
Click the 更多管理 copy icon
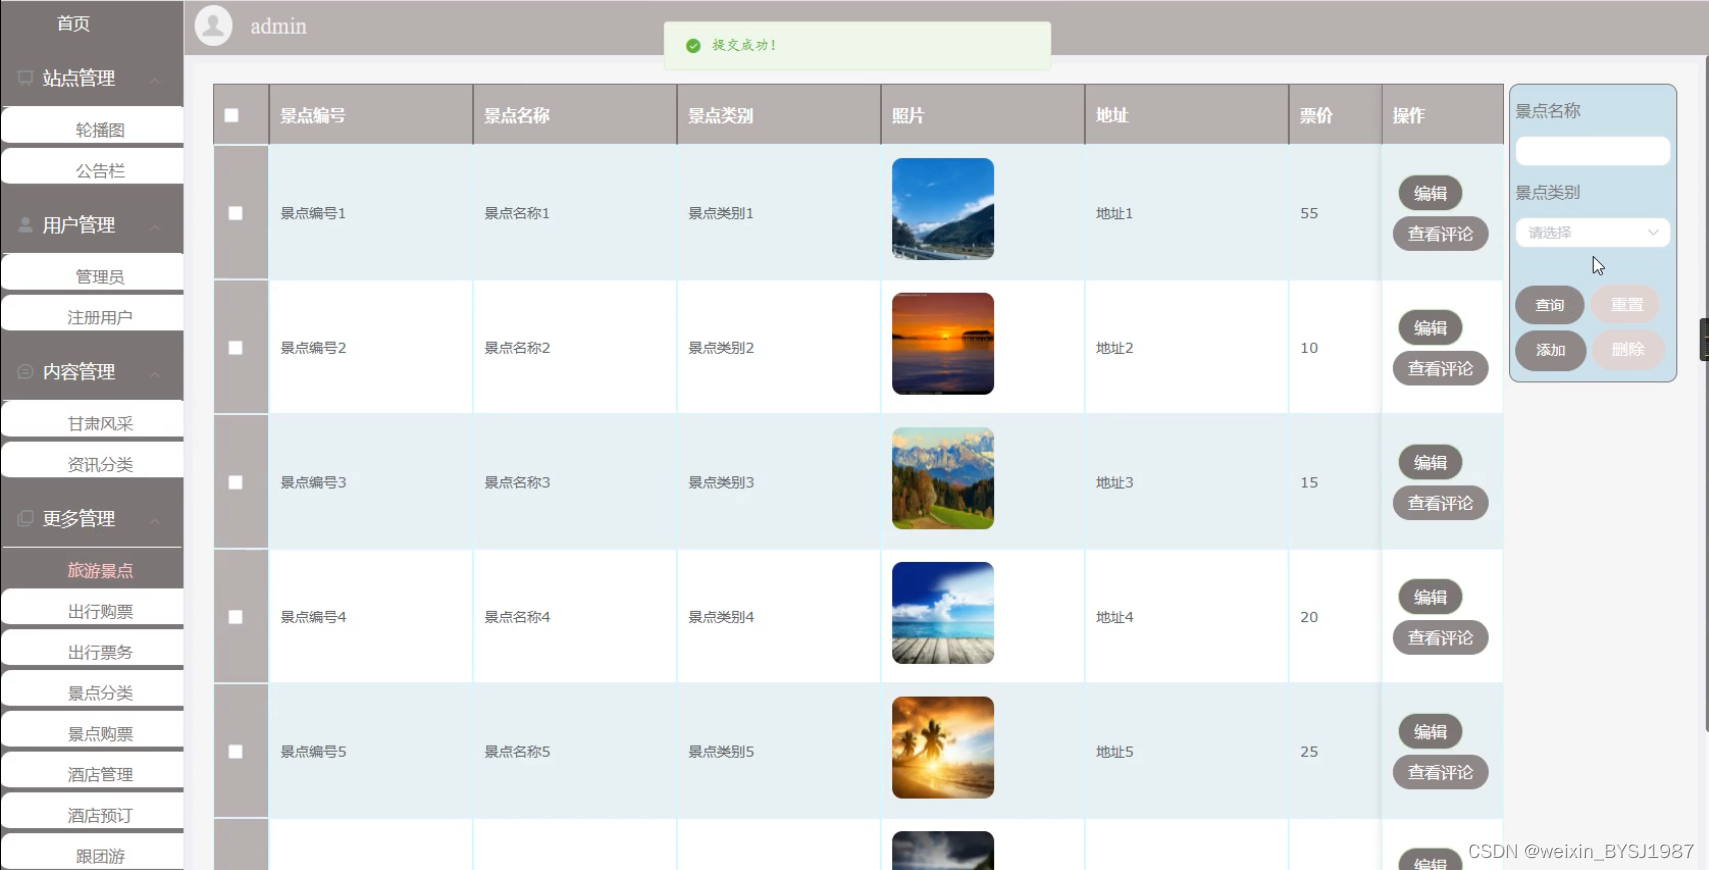pyautogui.click(x=25, y=519)
